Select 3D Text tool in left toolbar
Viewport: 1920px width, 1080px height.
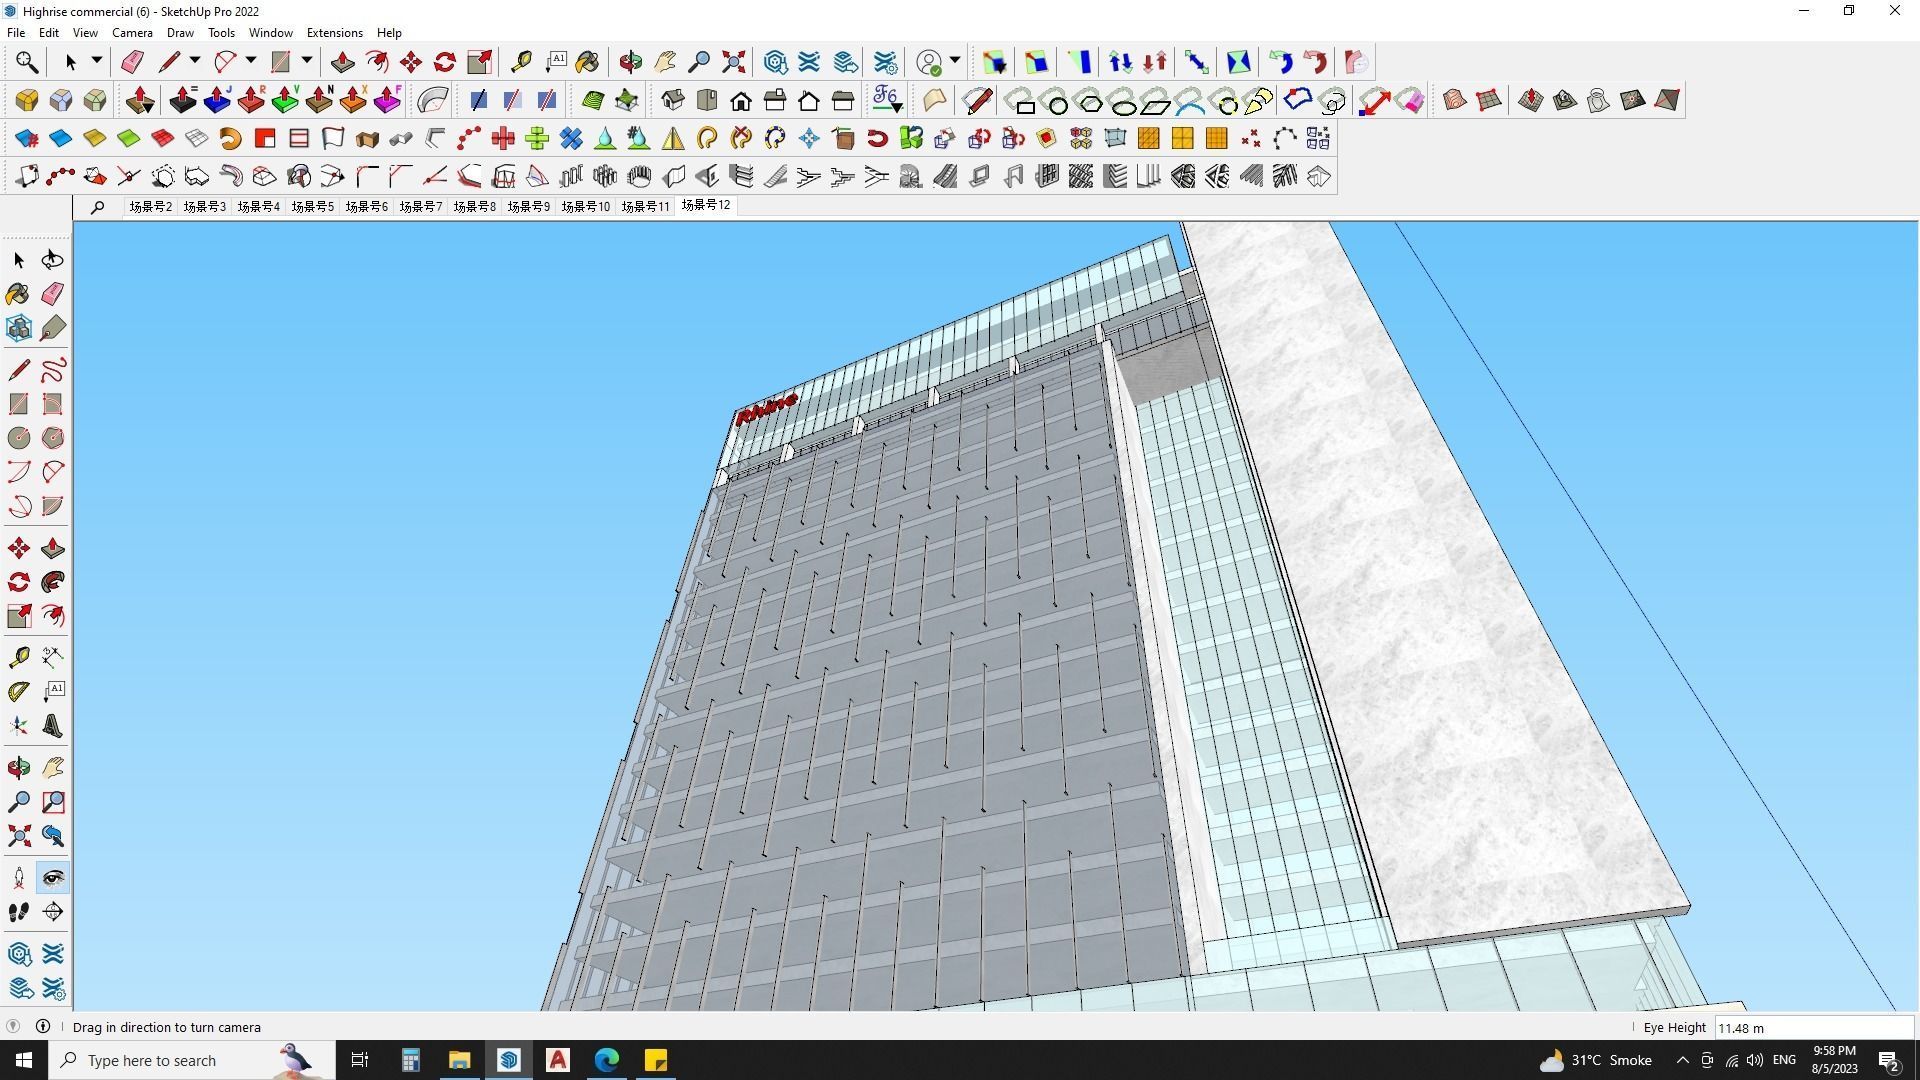[x=53, y=726]
